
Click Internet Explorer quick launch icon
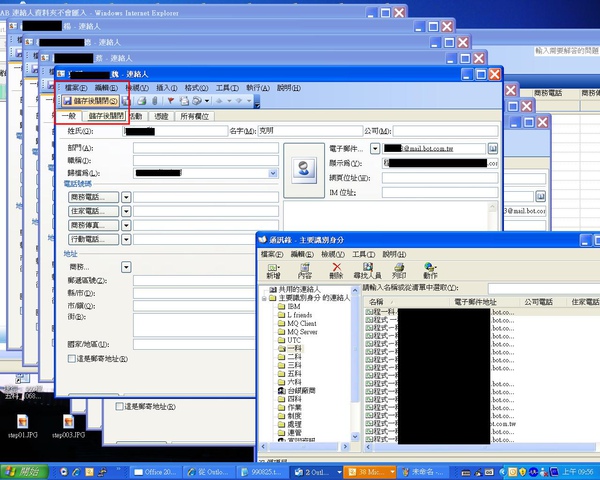tap(76, 472)
